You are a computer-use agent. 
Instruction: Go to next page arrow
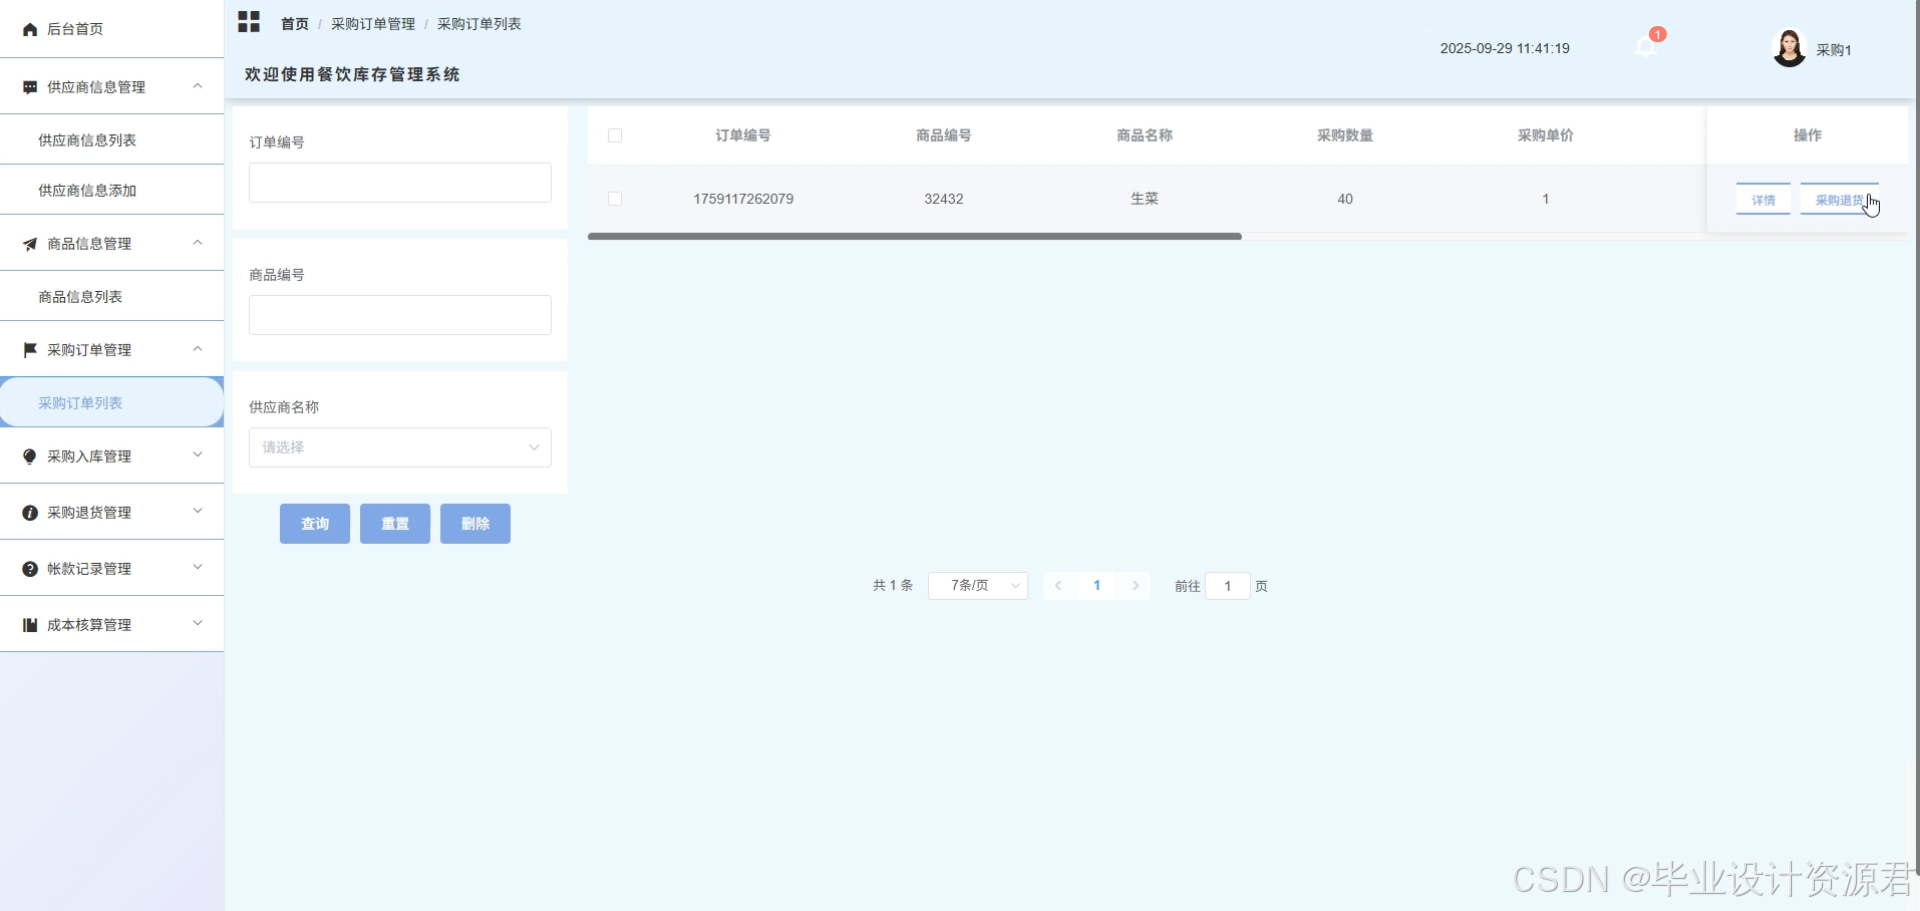click(1136, 586)
